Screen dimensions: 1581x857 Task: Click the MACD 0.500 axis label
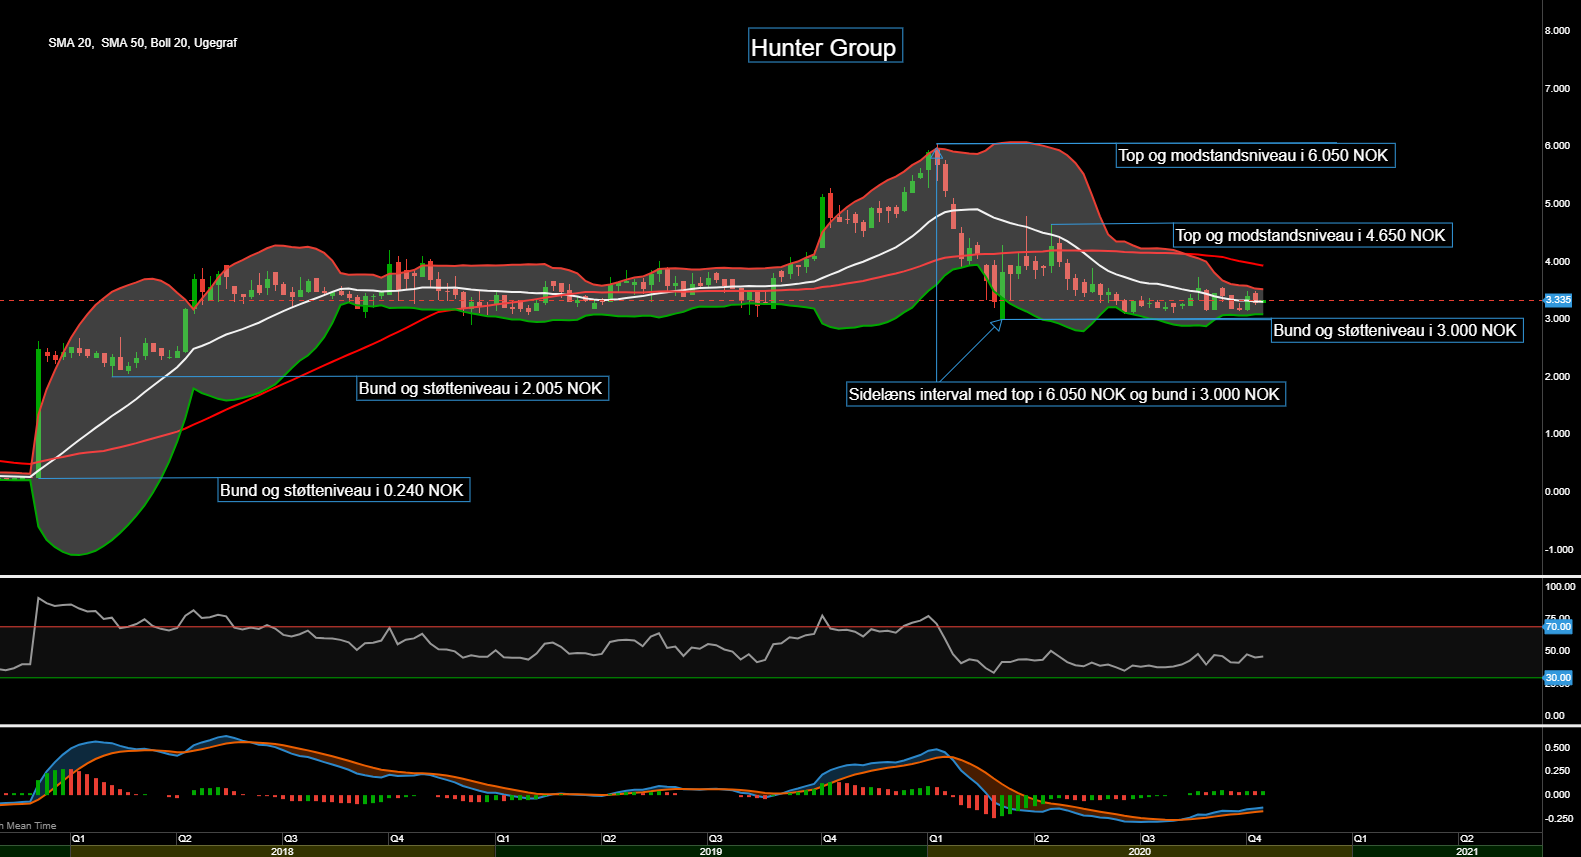1557,748
